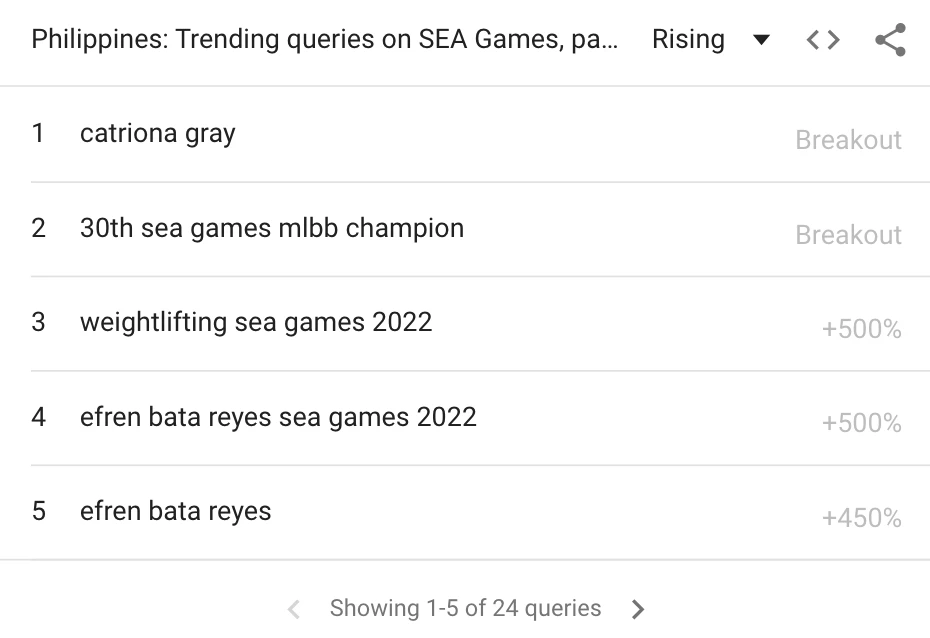Select weightlifting sea games 2022 query
Image resolution: width=930 pixels, height=638 pixels.
click(x=256, y=322)
